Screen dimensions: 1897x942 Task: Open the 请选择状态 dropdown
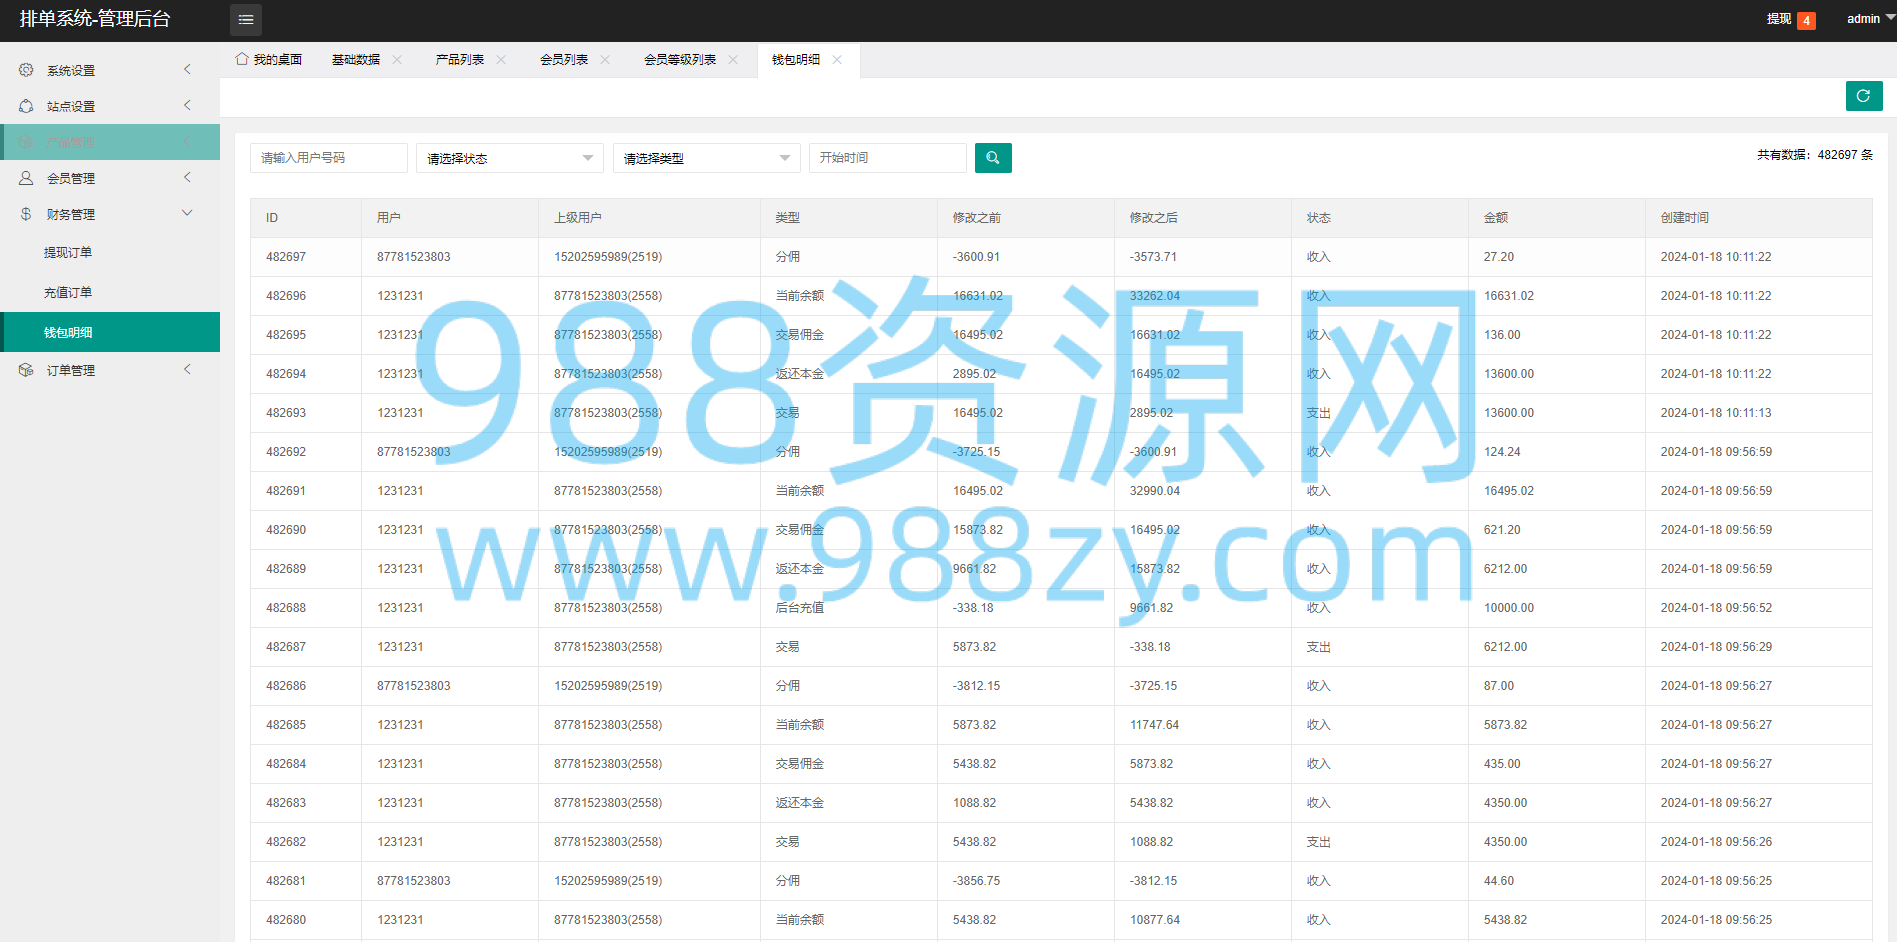click(510, 158)
